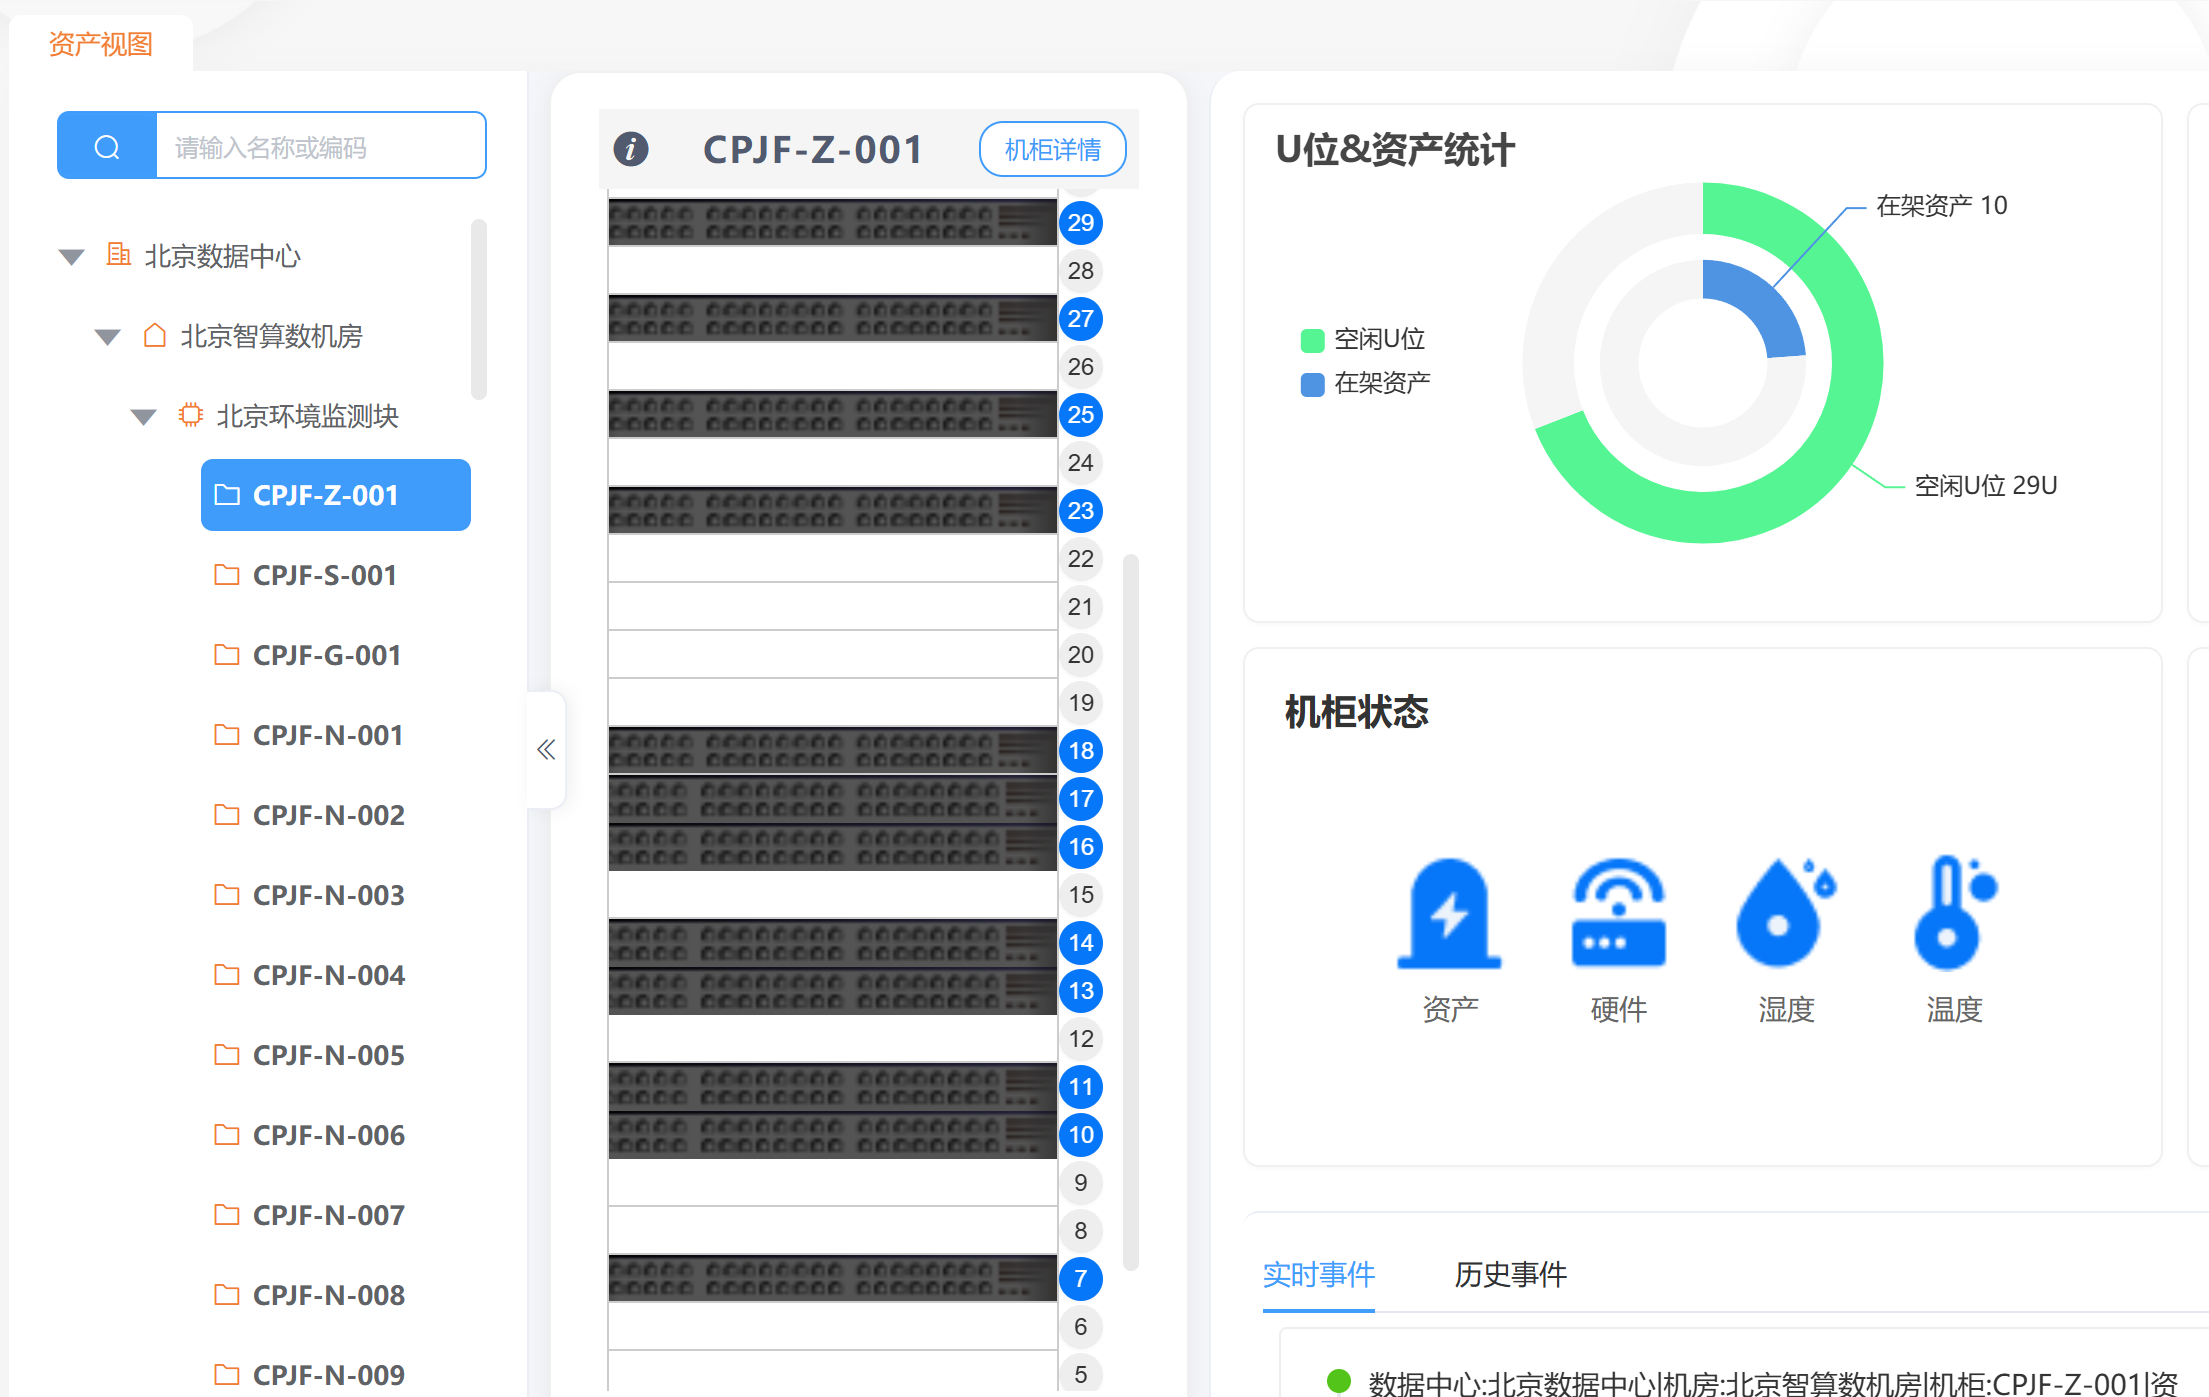Select cabinet CPJF-N-003 in tree
The image size is (2209, 1397).
pyautogui.click(x=328, y=895)
